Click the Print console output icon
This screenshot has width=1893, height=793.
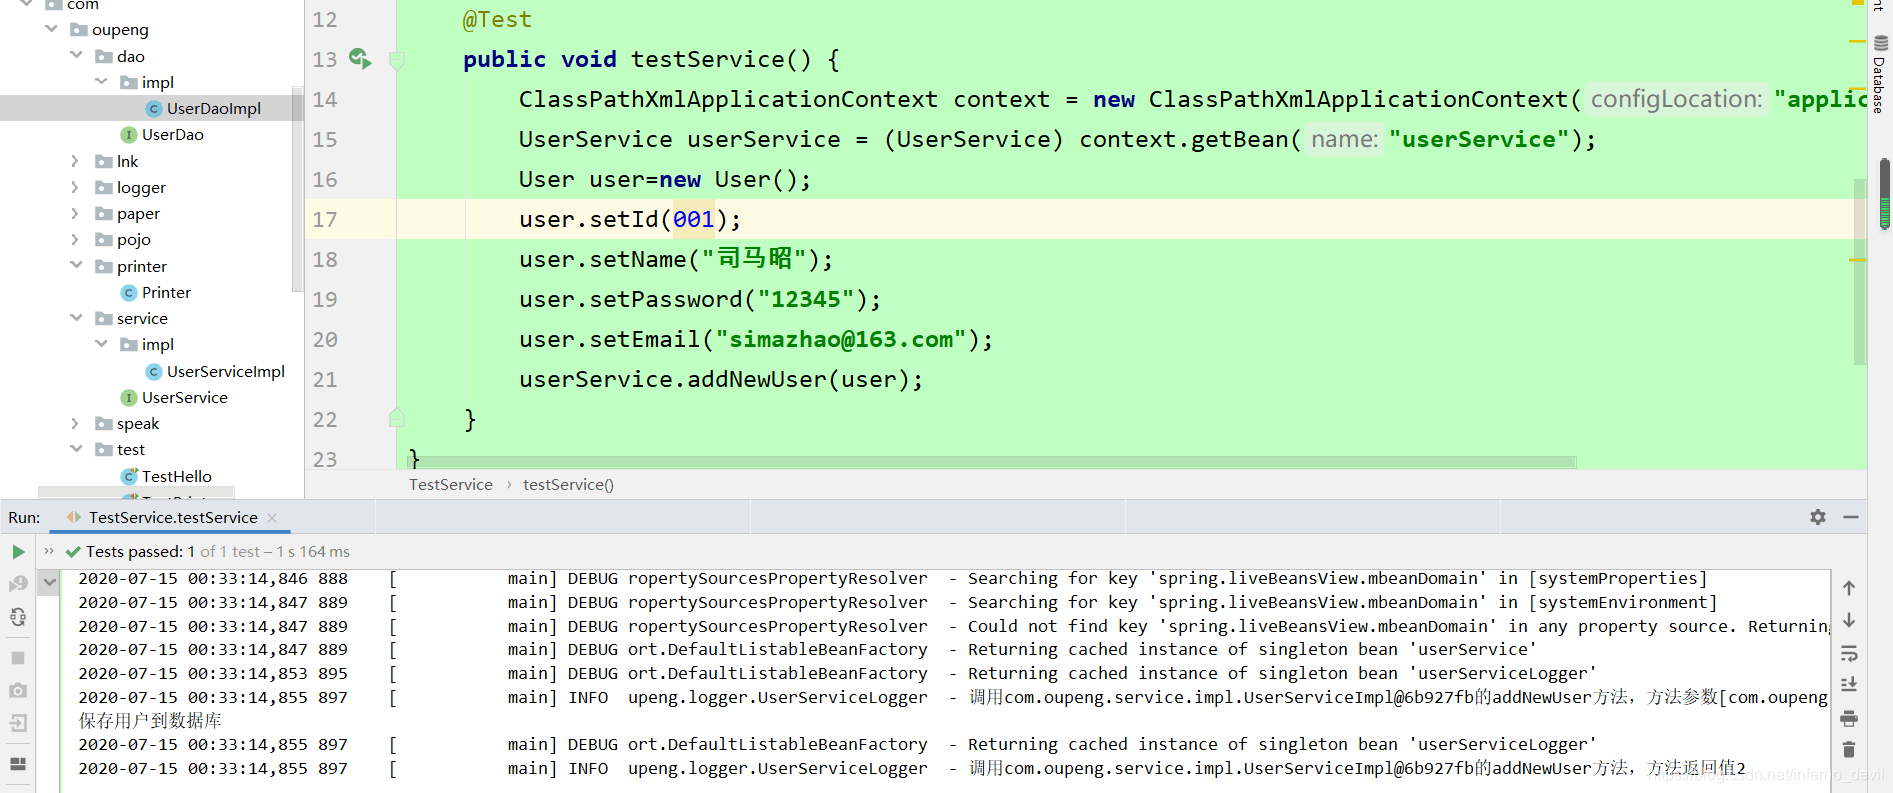1849,718
